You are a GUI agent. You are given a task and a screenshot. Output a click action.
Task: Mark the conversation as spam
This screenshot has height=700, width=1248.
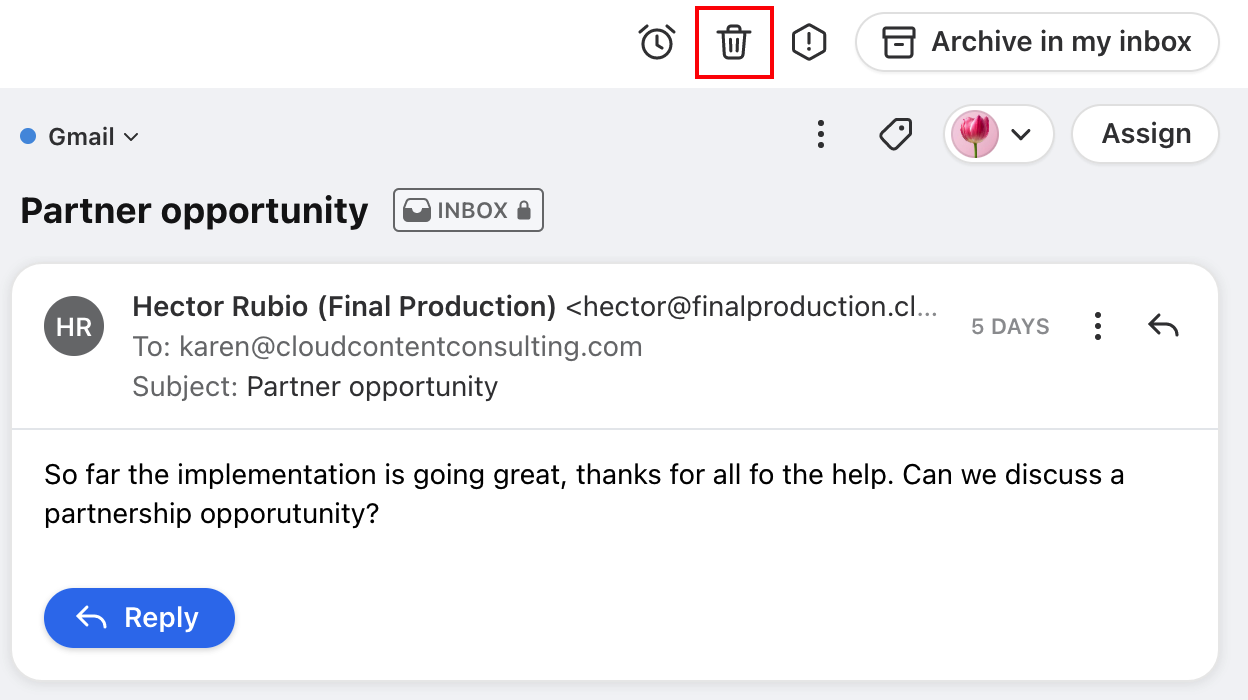coord(808,42)
